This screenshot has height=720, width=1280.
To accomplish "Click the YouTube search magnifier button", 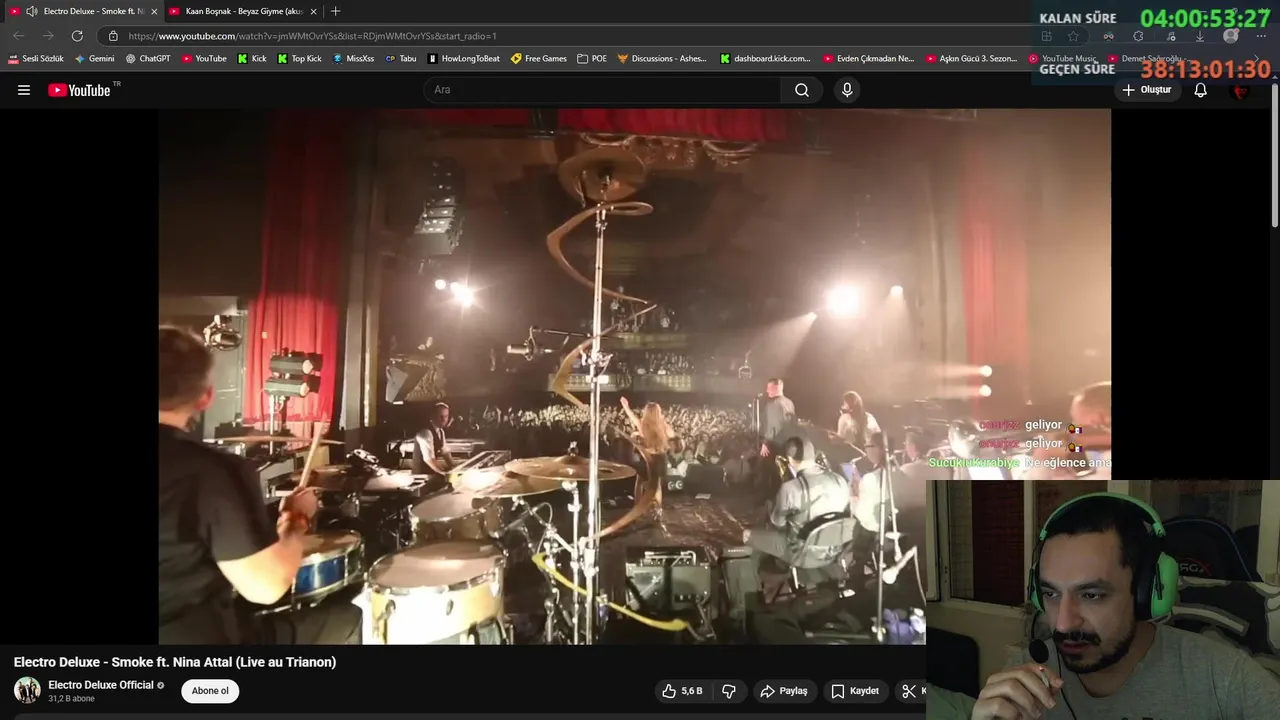I will 802,90.
